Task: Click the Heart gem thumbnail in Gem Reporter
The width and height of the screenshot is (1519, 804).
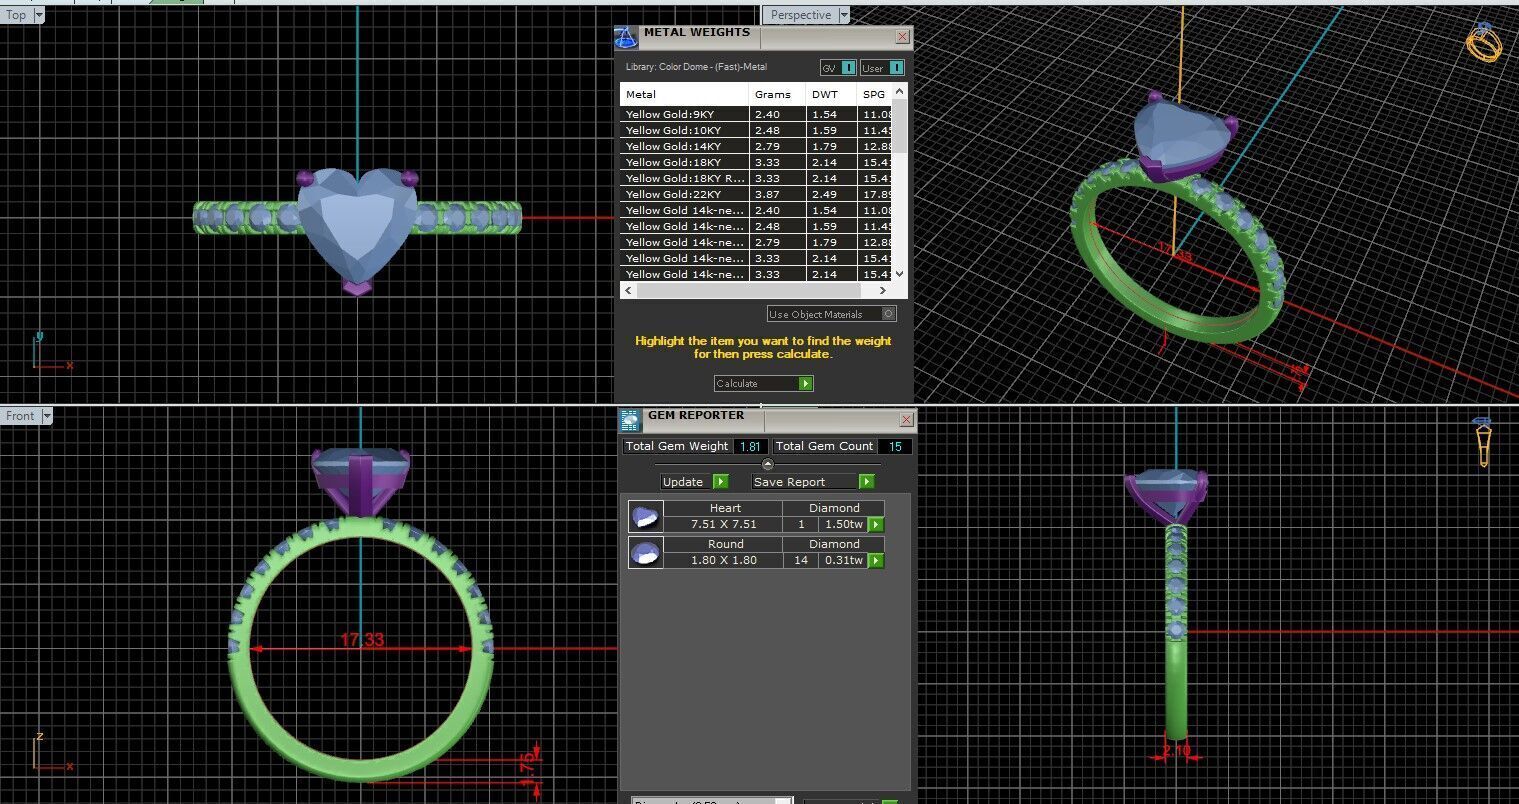Action: (645, 517)
